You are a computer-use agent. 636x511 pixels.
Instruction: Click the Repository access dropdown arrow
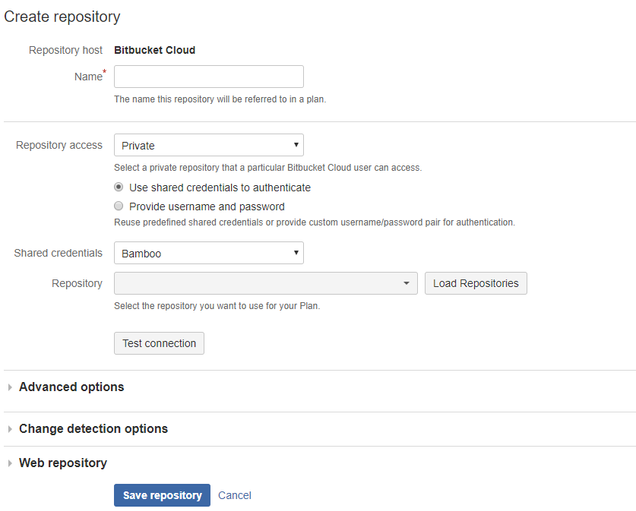click(x=296, y=145)
